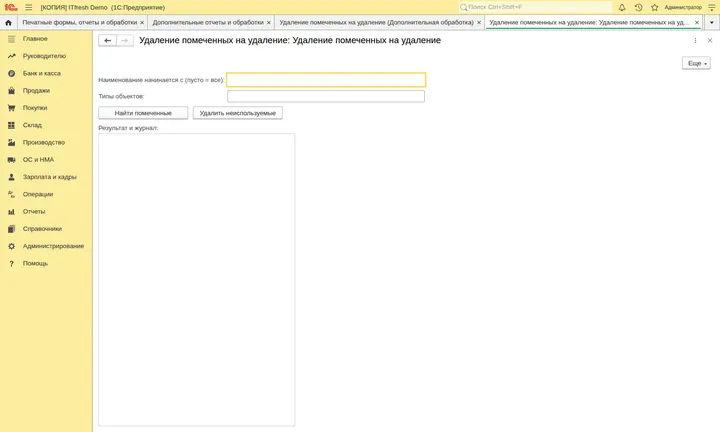The width and height of the screenshot is (720, 432).
Task: Click the search field Поиск Ctrl+Shift+F
Action: click(535, 7)
